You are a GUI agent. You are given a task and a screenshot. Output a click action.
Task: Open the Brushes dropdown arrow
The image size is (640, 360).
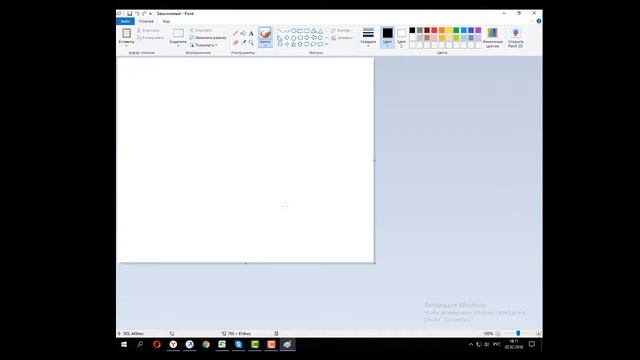(265, 45)
